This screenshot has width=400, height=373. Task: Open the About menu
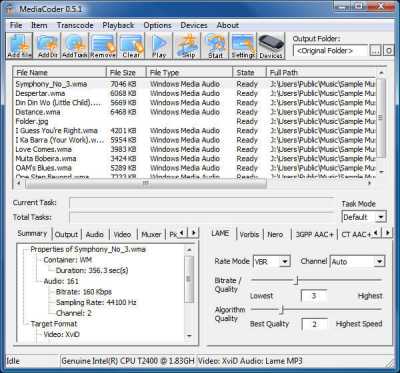pos(228,25)
